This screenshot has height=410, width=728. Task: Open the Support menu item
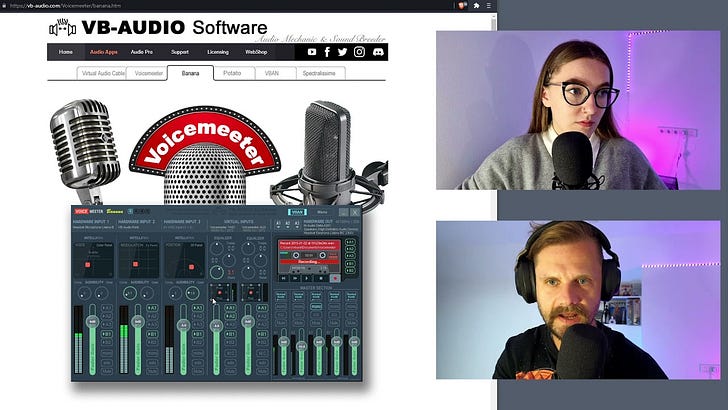coord(180,52)
